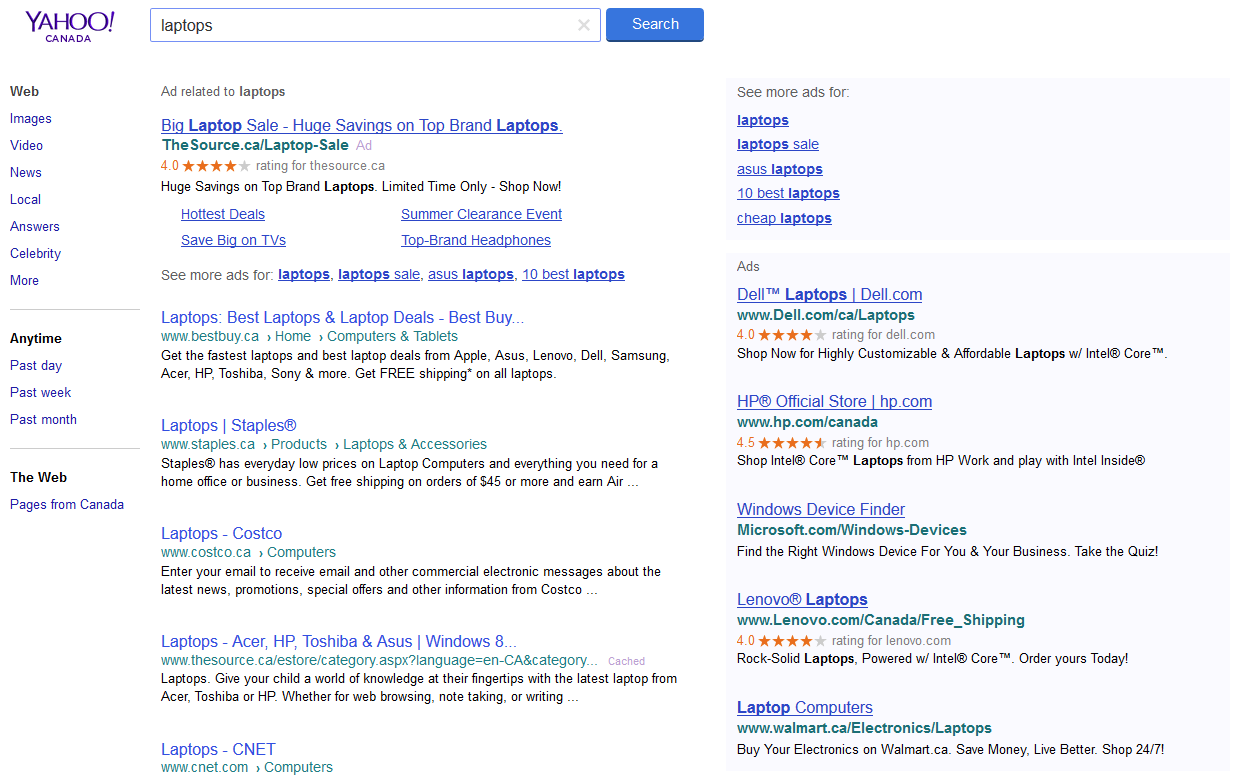Open the Video search category

click(x=26, y=146)
